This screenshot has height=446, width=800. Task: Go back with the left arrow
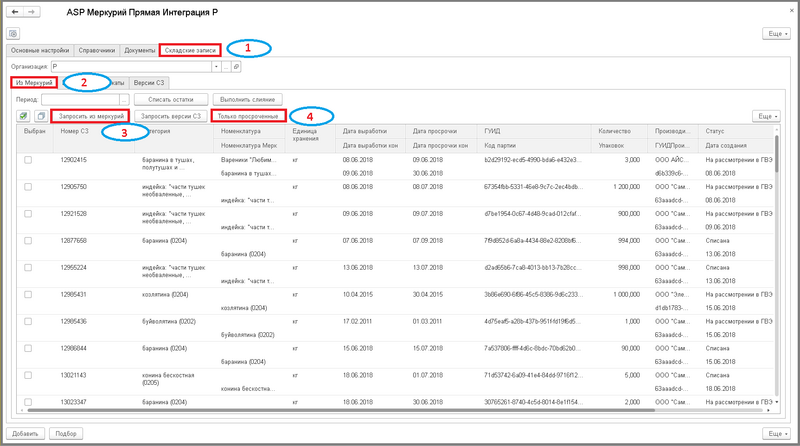(15, 12)
